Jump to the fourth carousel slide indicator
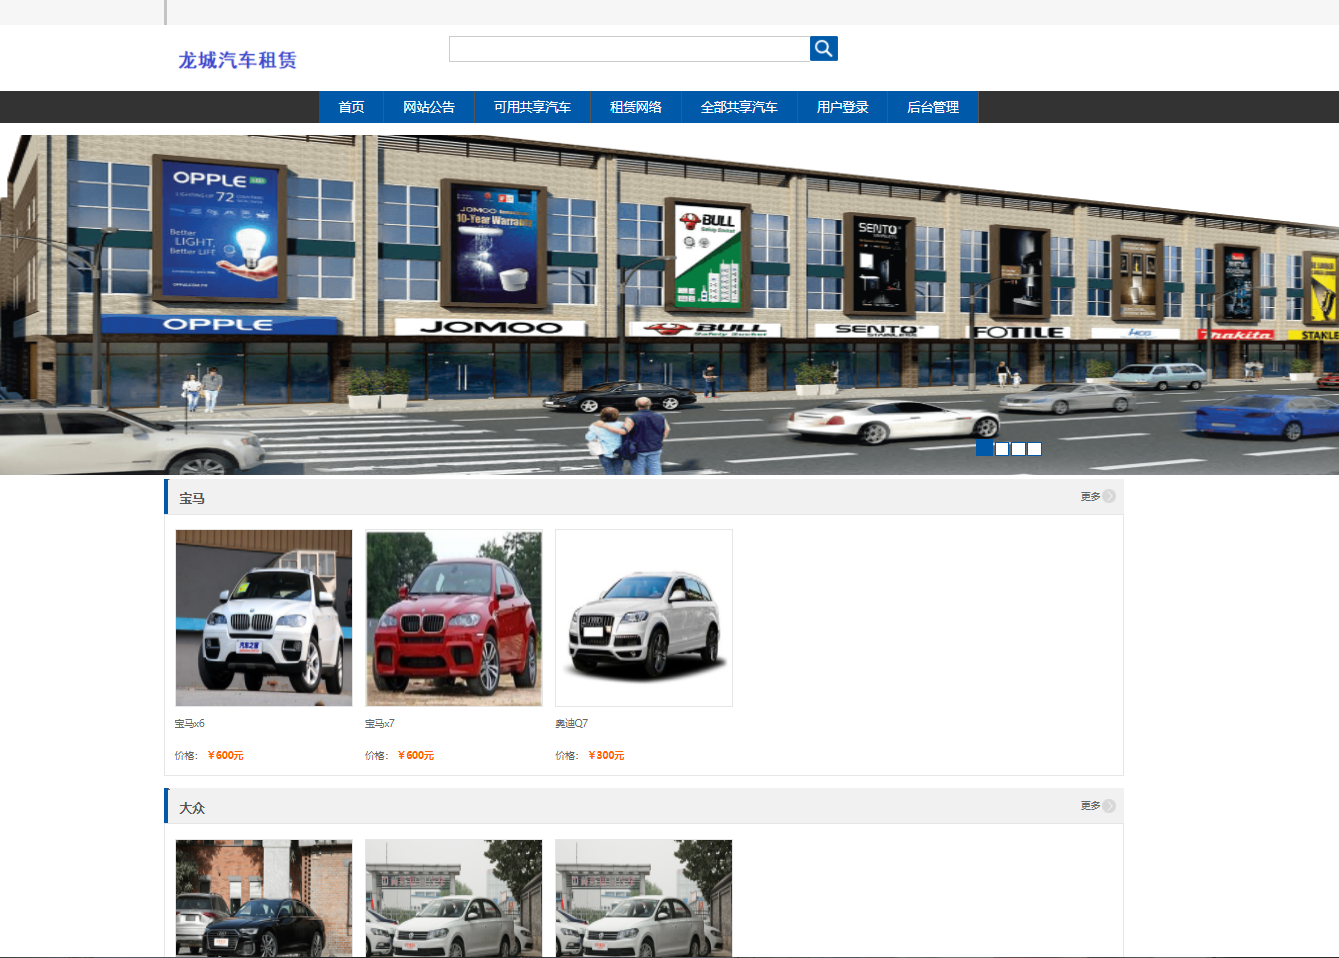The width and height of the screenshot is (1339, 958). [1034, 449]
